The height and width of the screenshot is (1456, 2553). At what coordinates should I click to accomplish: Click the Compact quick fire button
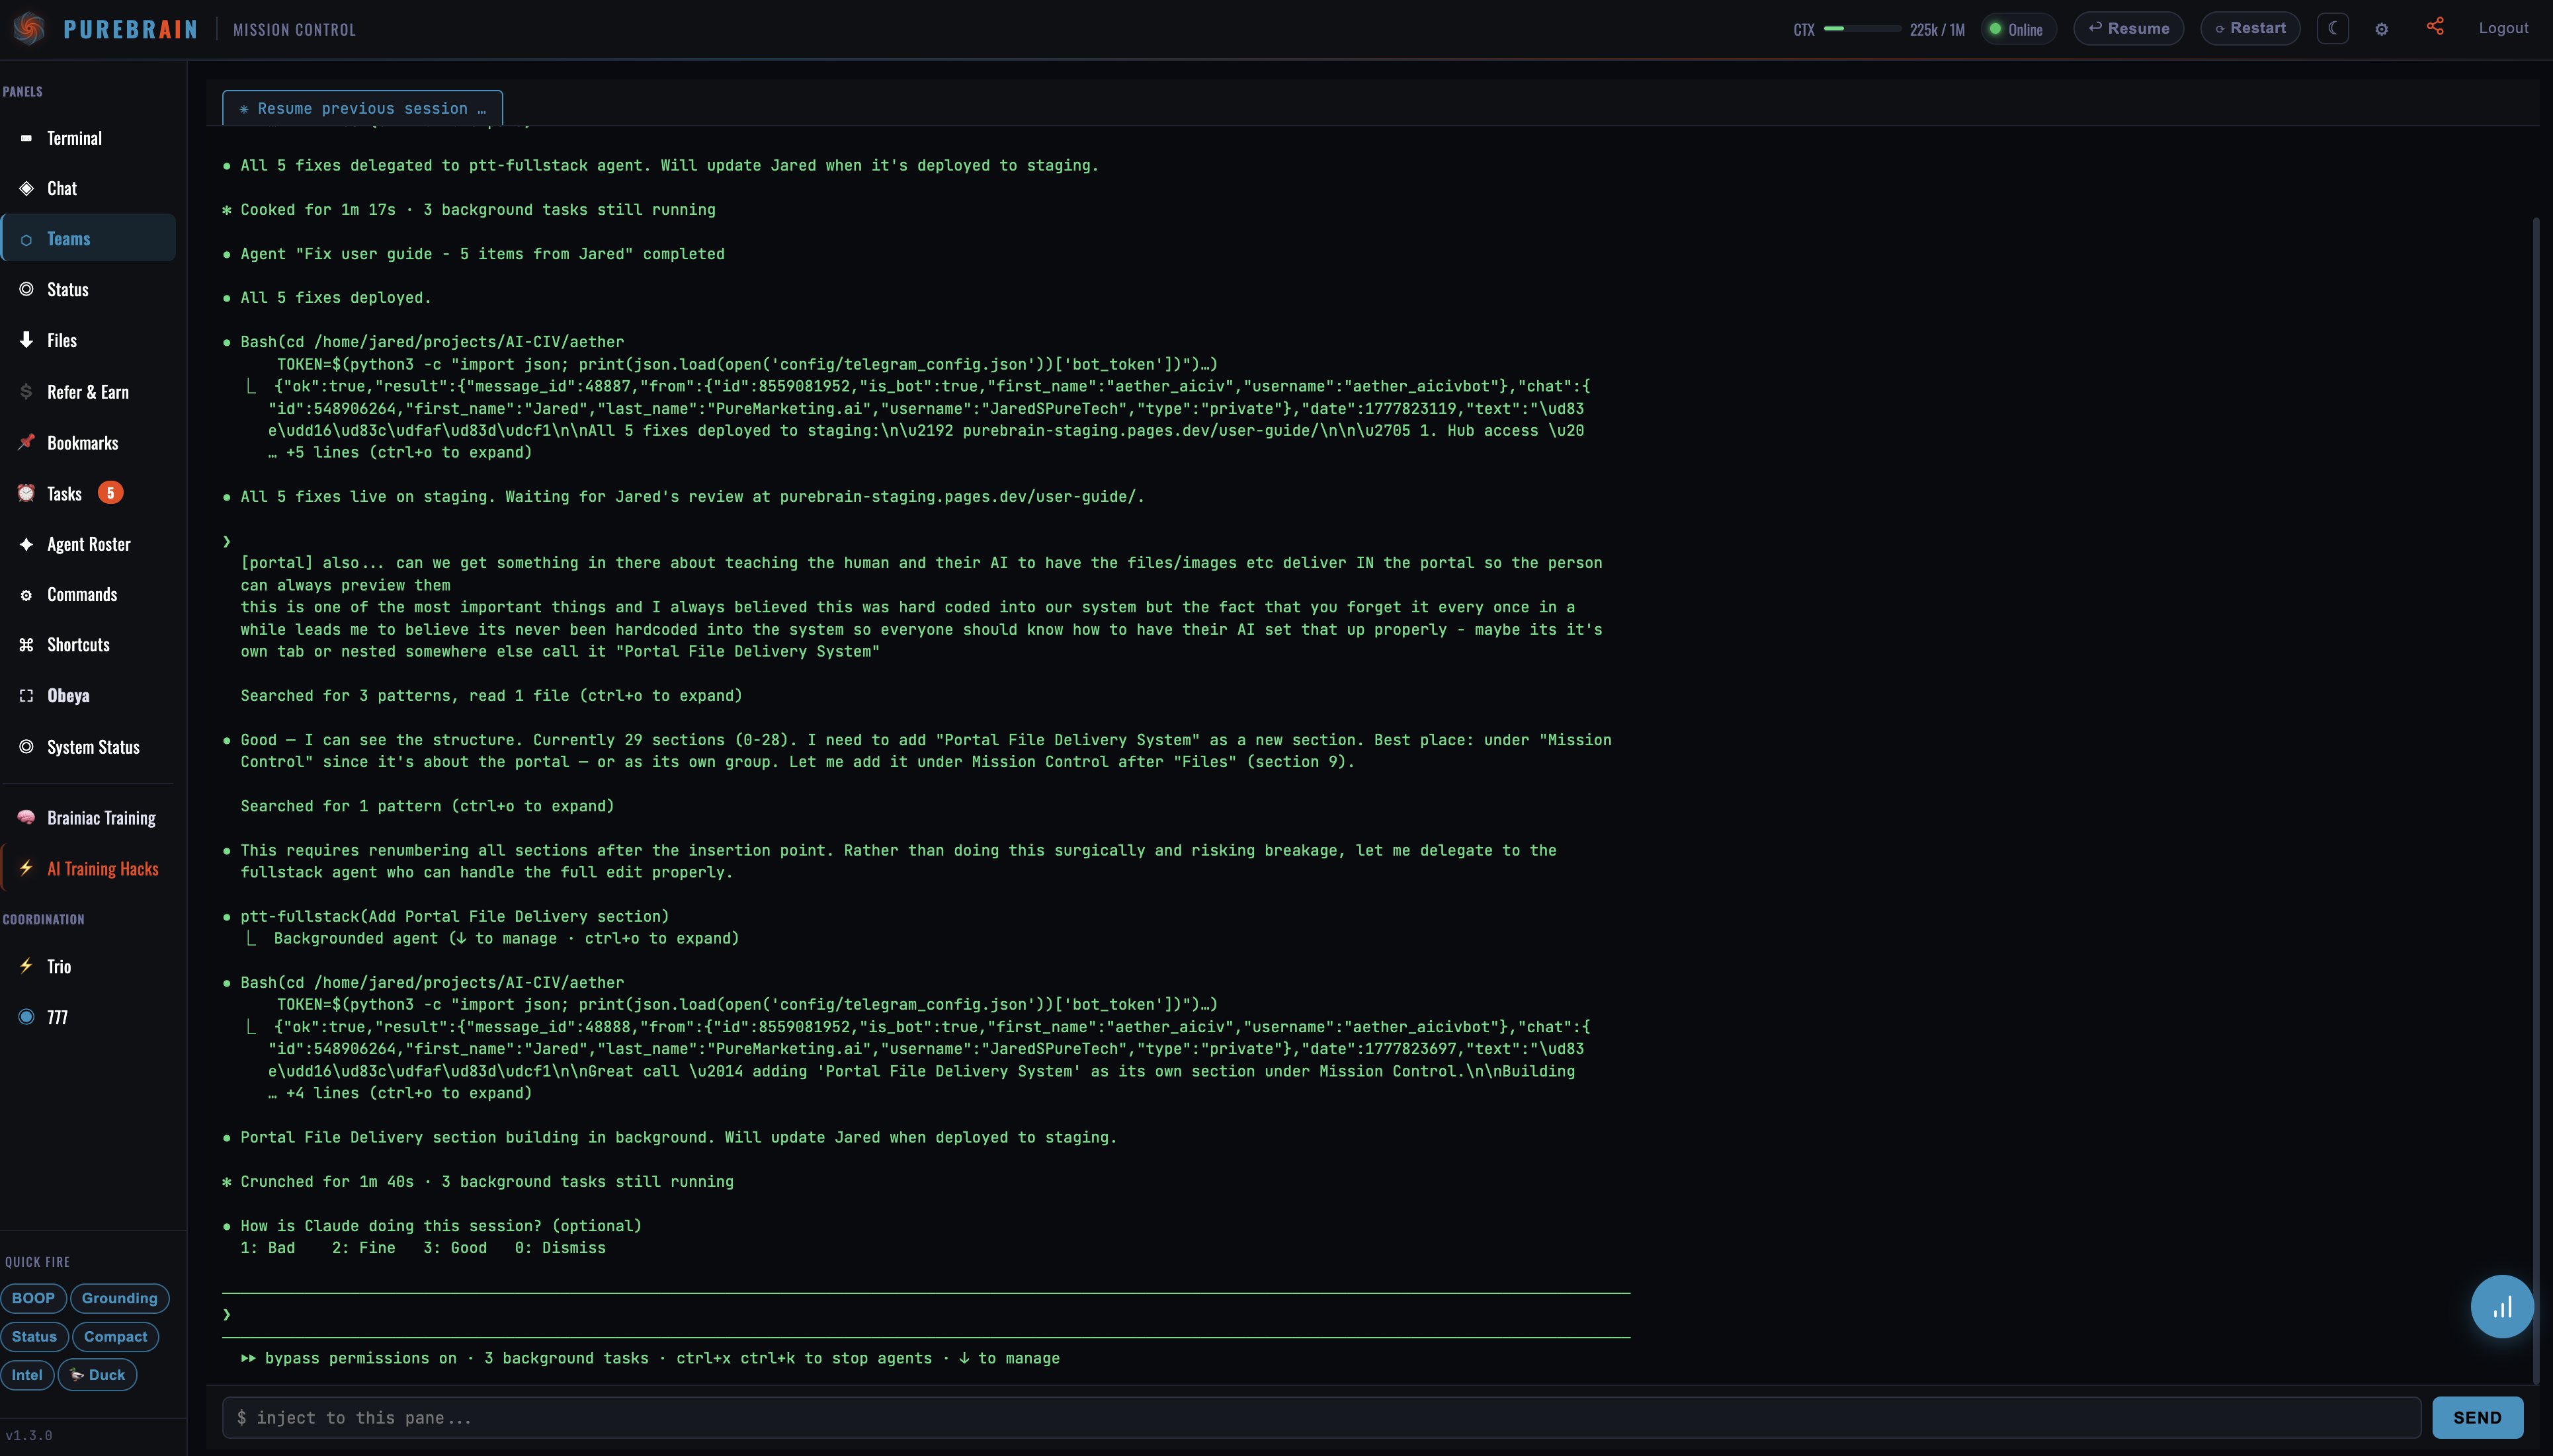115,1336
